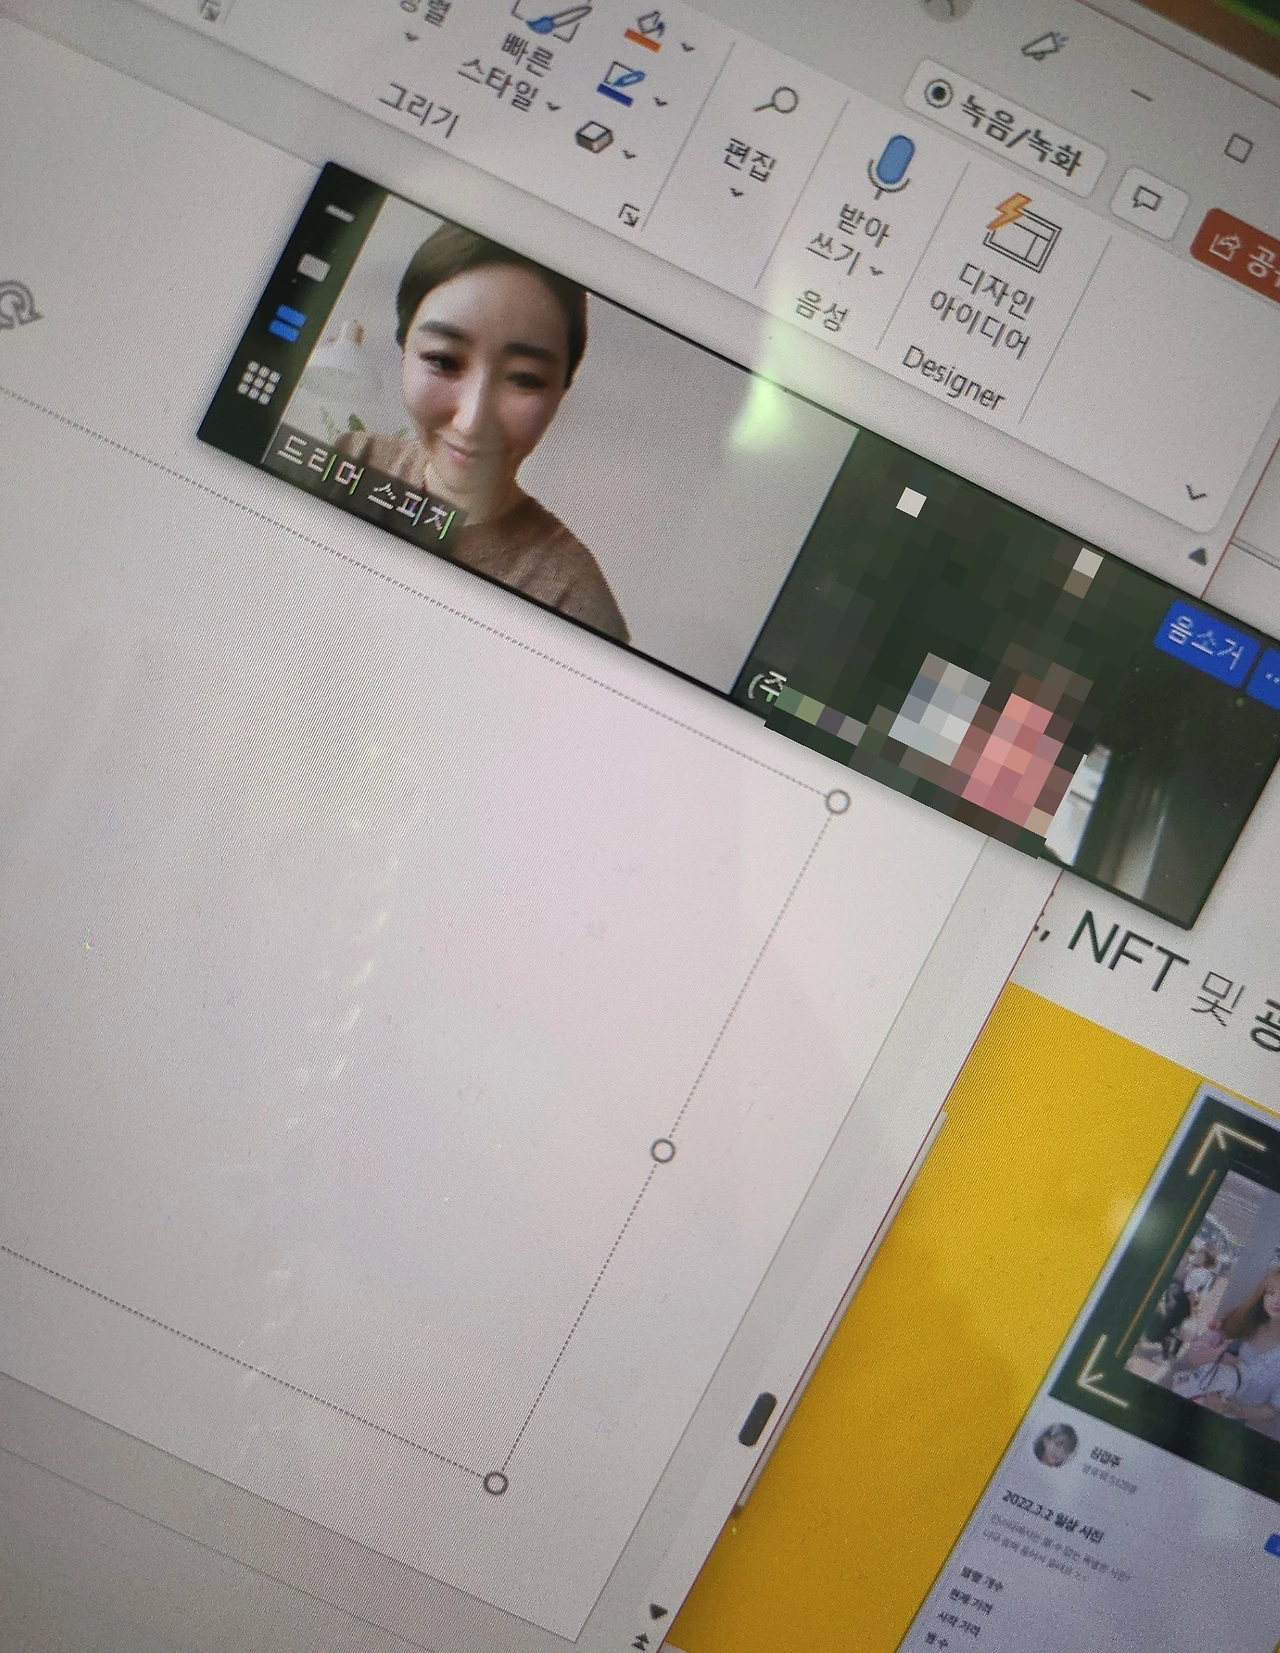The image size is (1280, 1653).
Task: Select the blue speaker view in Zoom
Action: coord(286,323)
